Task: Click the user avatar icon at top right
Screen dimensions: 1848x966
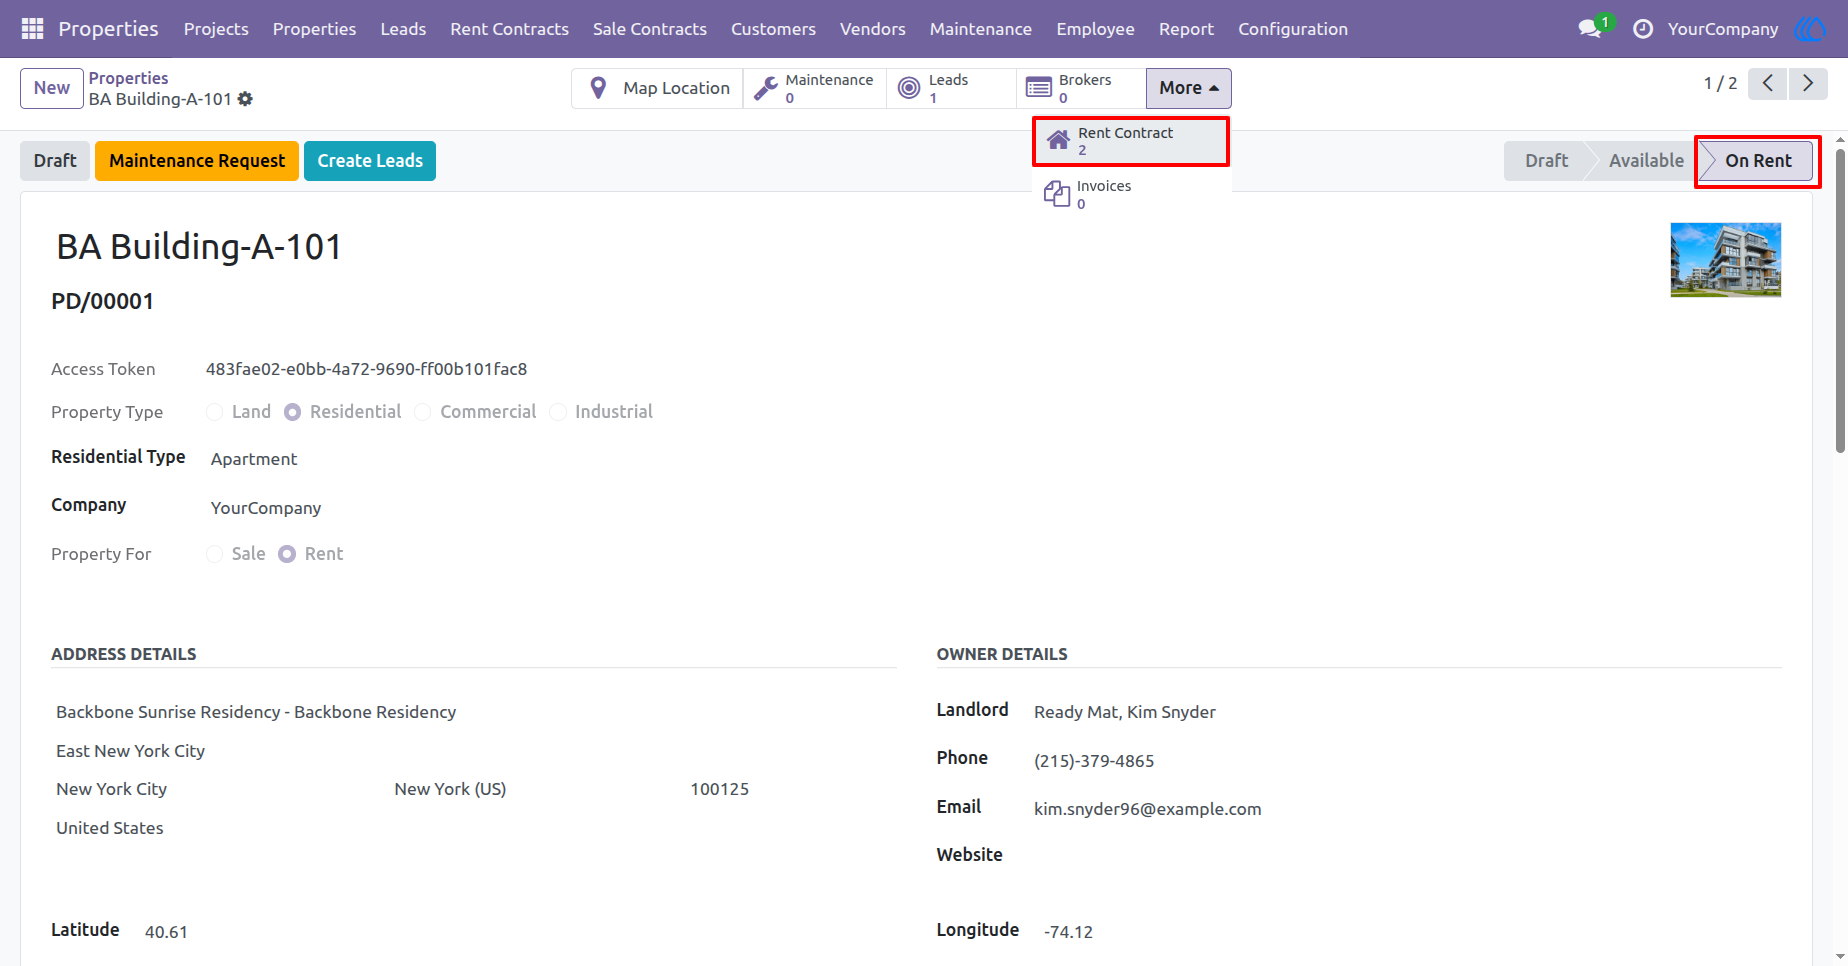Action: [x=1810, y=29]
